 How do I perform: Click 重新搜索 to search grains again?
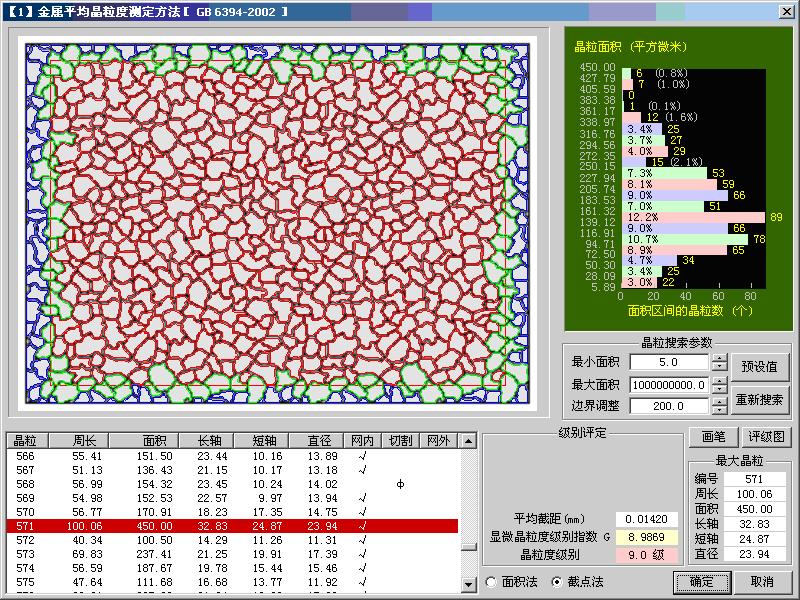click(759, 399)
